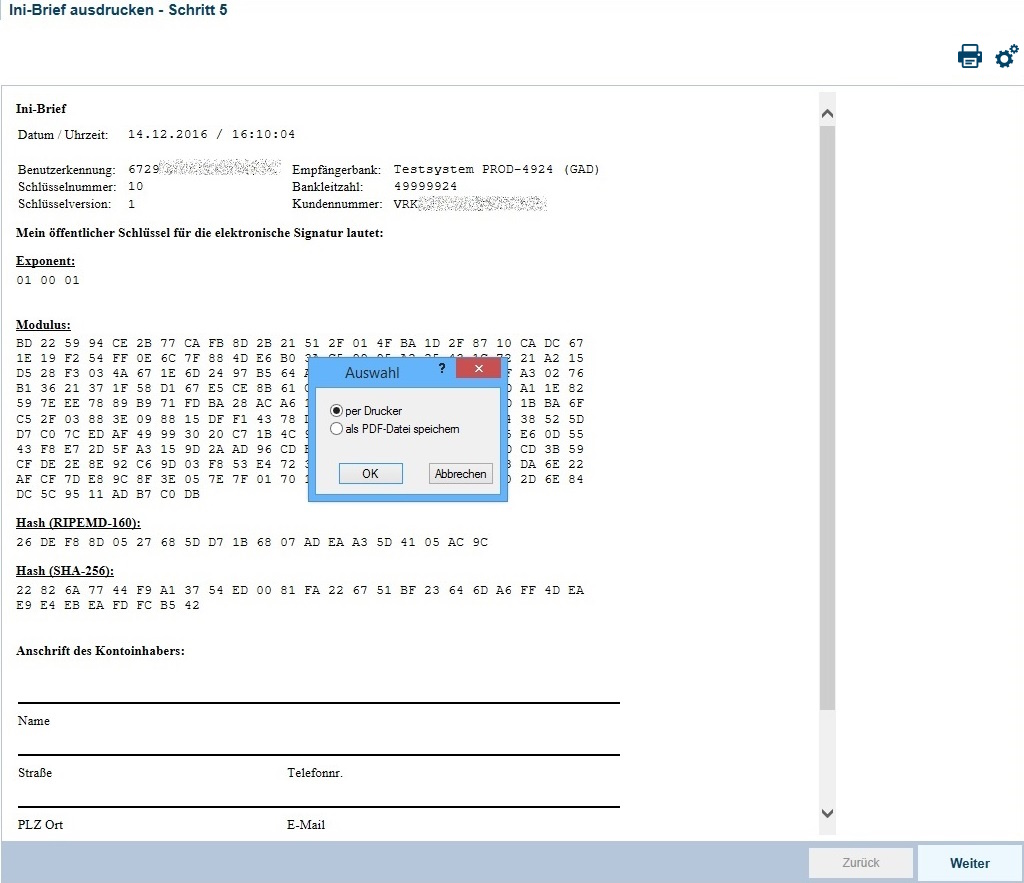The width and height of the screenshot is (1024, 883).
Task: Proceed with the Weiter button
Action: [x=969, y=863]
